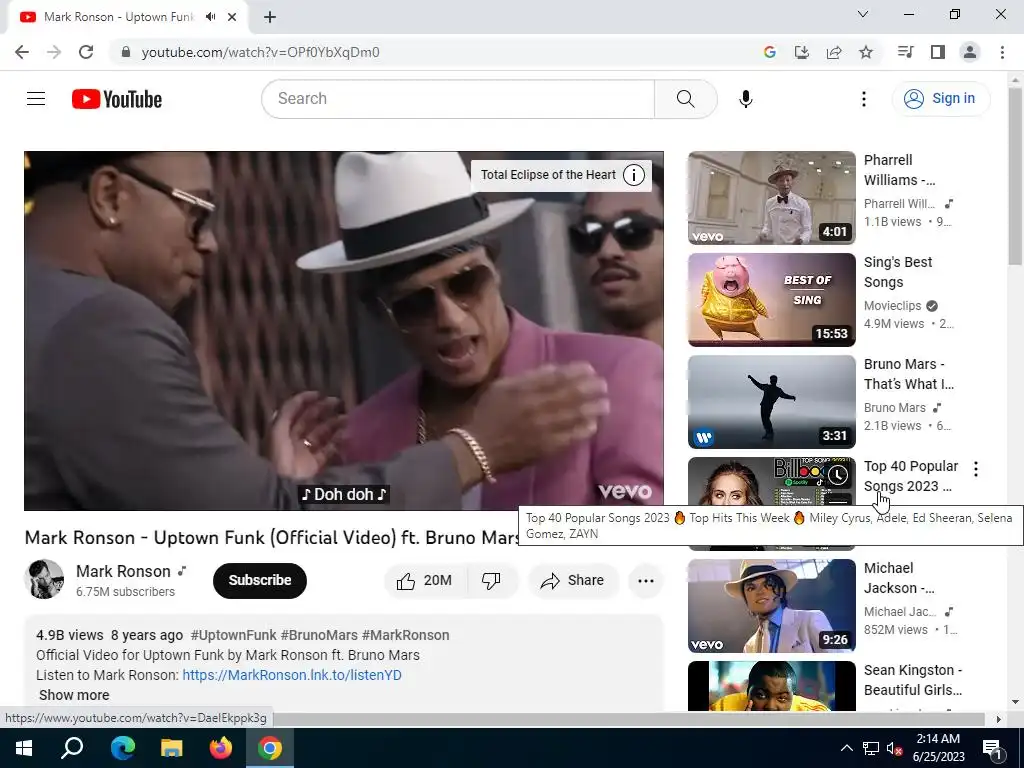Close the Mark Ronson - Uptown Funk tab
The height and width of the screenshot is (768, 1024).
point(232,17)
